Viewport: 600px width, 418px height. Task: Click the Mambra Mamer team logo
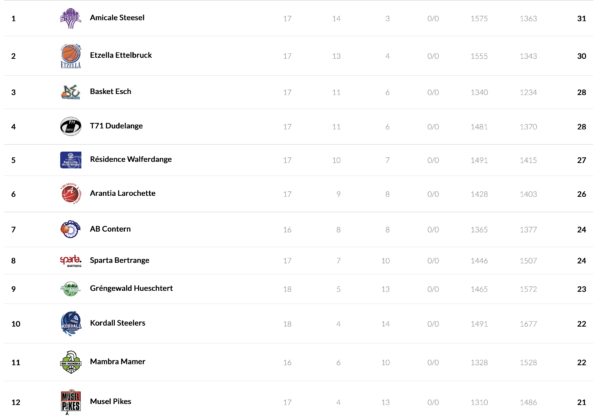(x=70, y=362)
